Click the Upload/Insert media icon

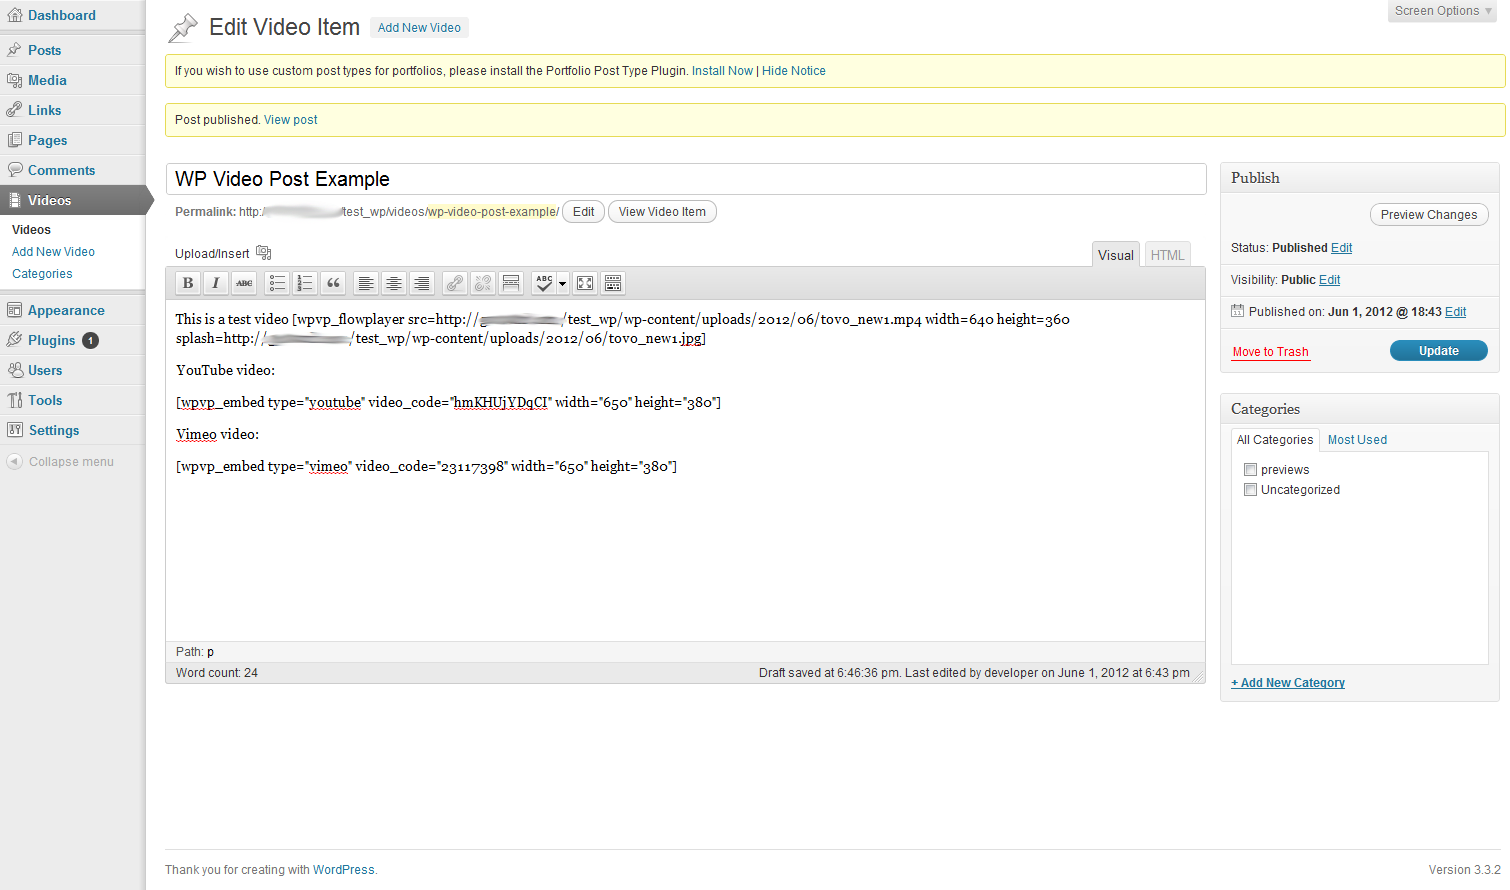(x=264, y=253)
